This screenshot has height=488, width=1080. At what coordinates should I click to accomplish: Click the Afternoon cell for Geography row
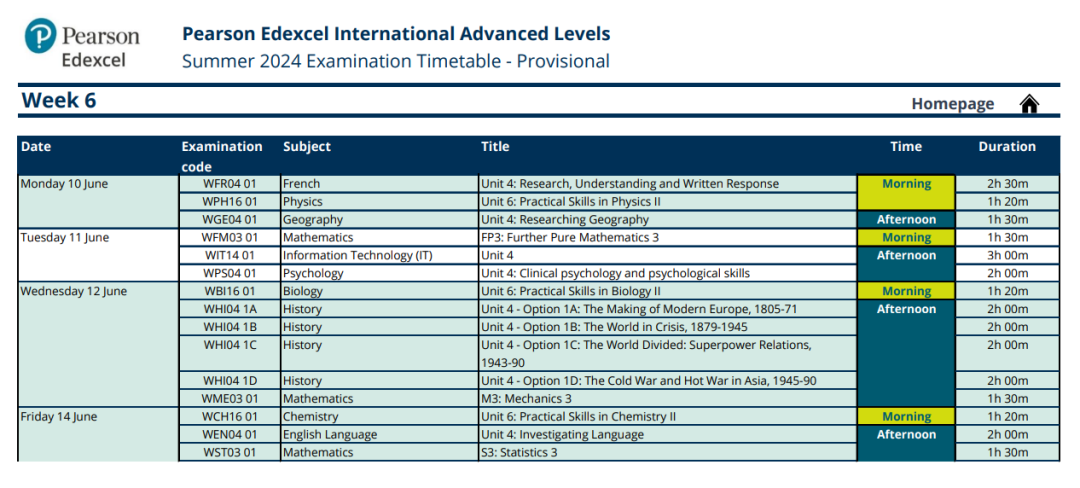coord(906,220)
